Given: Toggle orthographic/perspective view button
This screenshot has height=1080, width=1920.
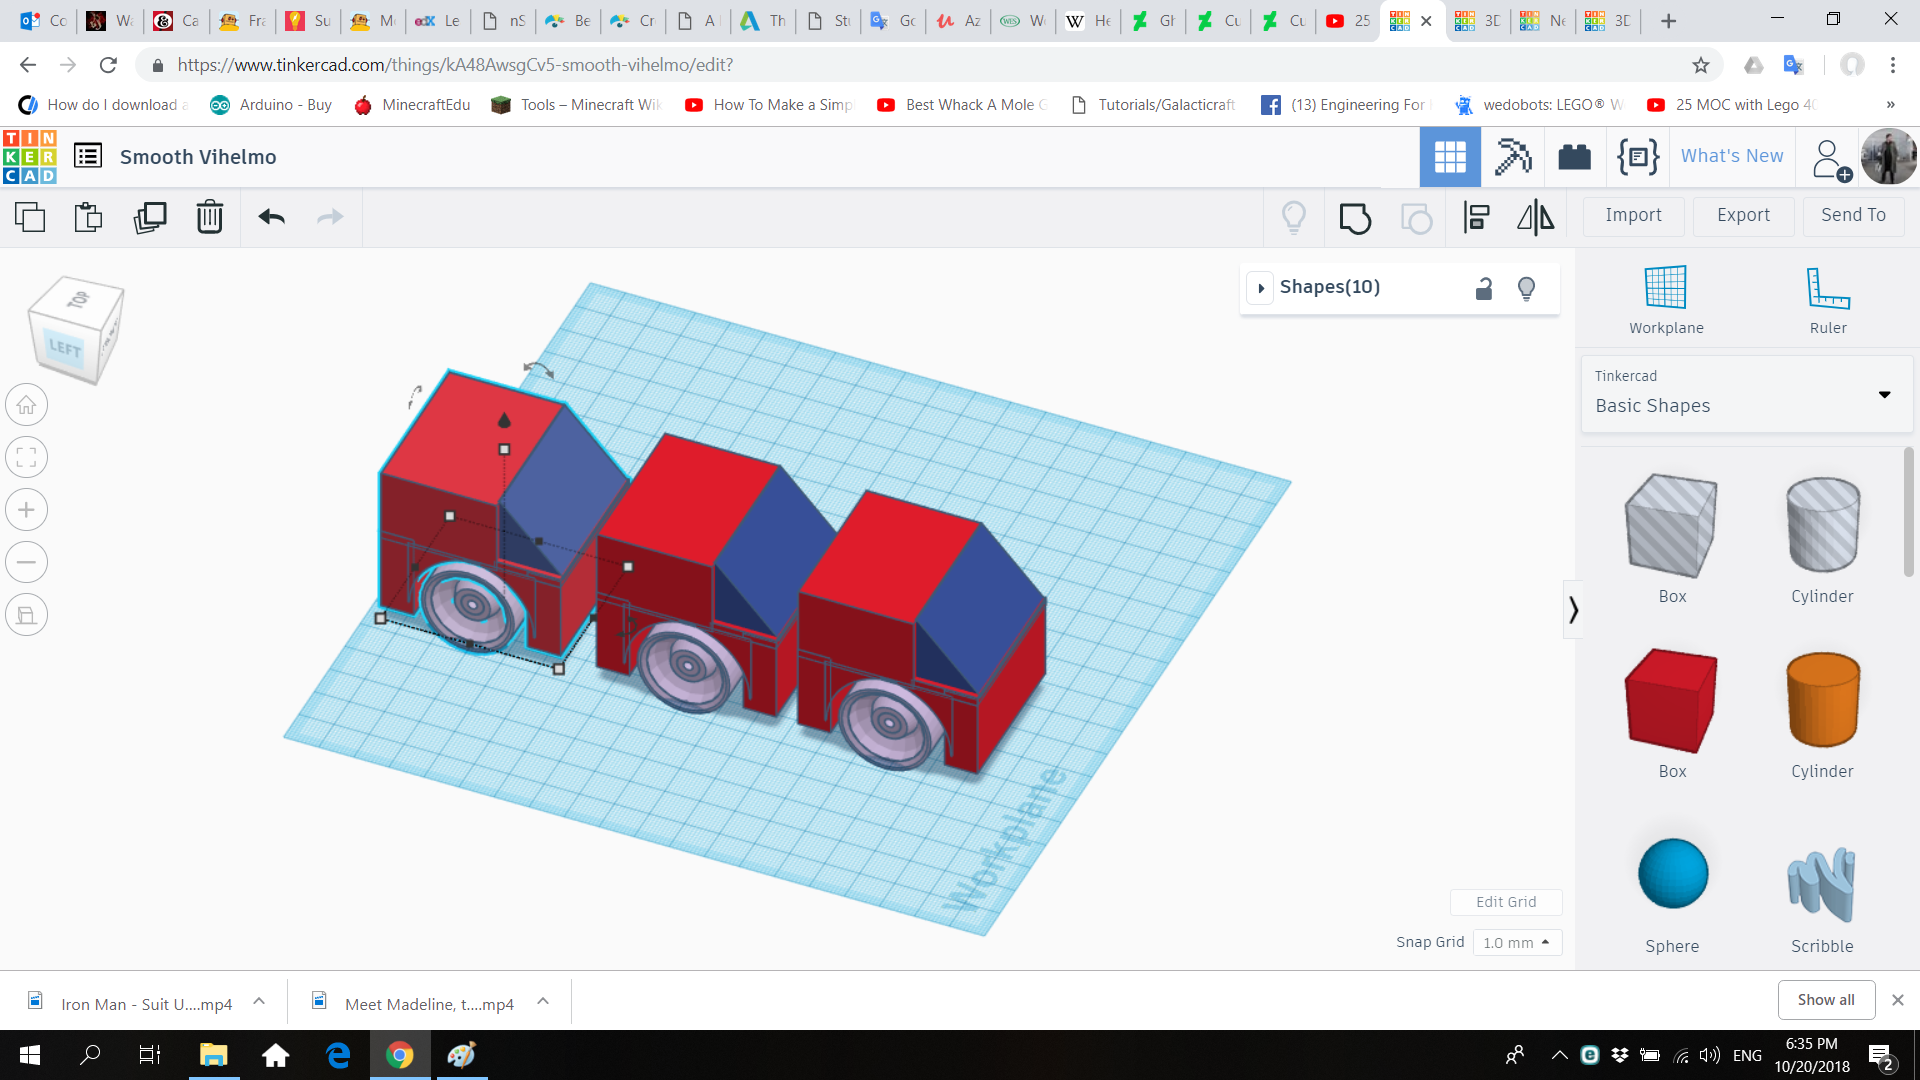Looking at the screenshot, I should 27,615.
